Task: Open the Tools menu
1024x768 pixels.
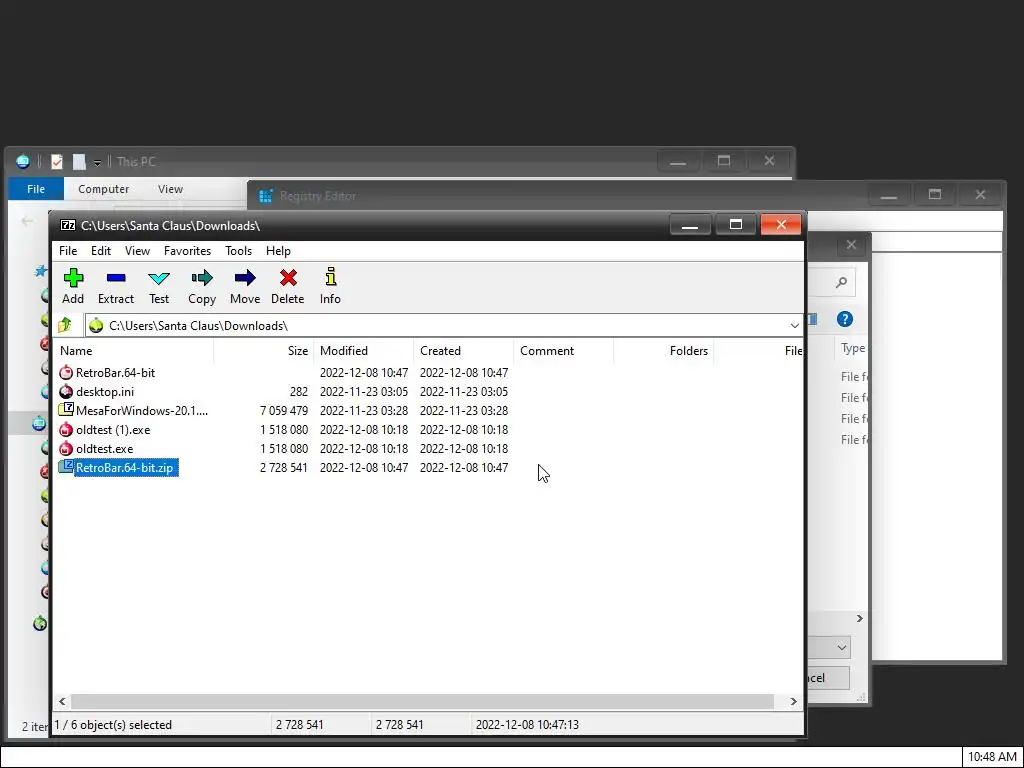Action: [x=238, y=251]
